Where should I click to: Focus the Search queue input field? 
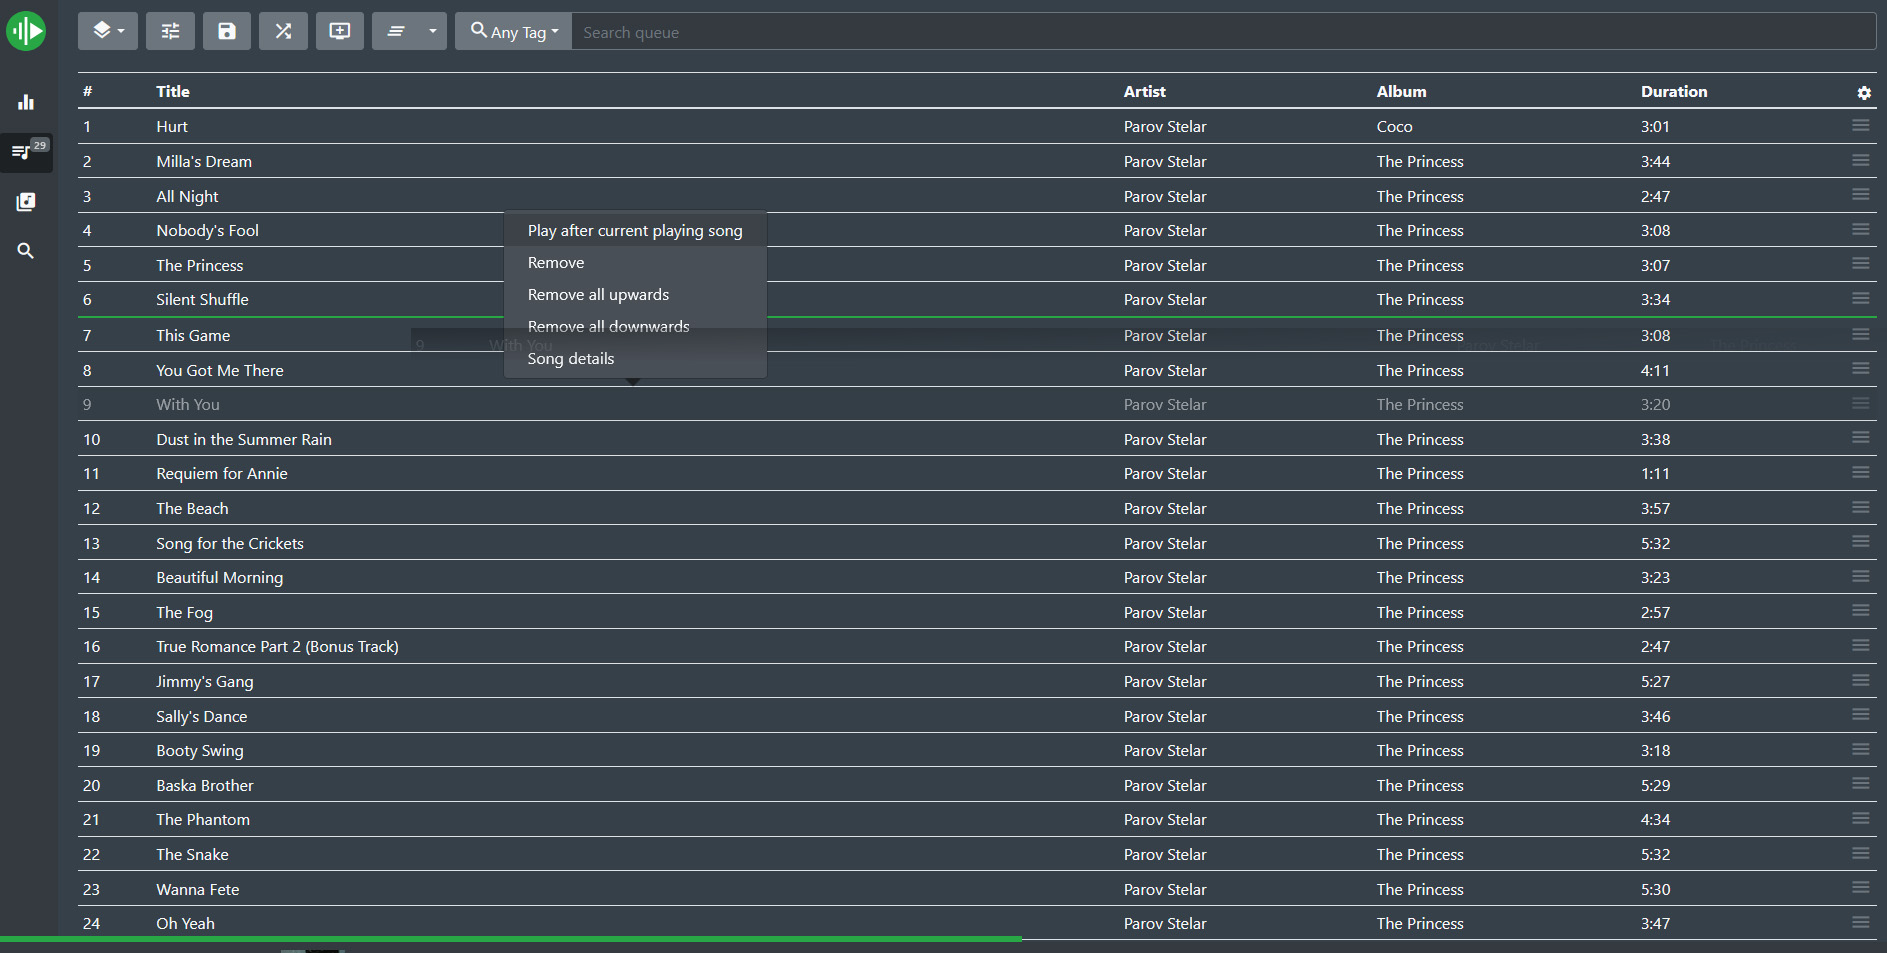click(x=1224, y=32)
